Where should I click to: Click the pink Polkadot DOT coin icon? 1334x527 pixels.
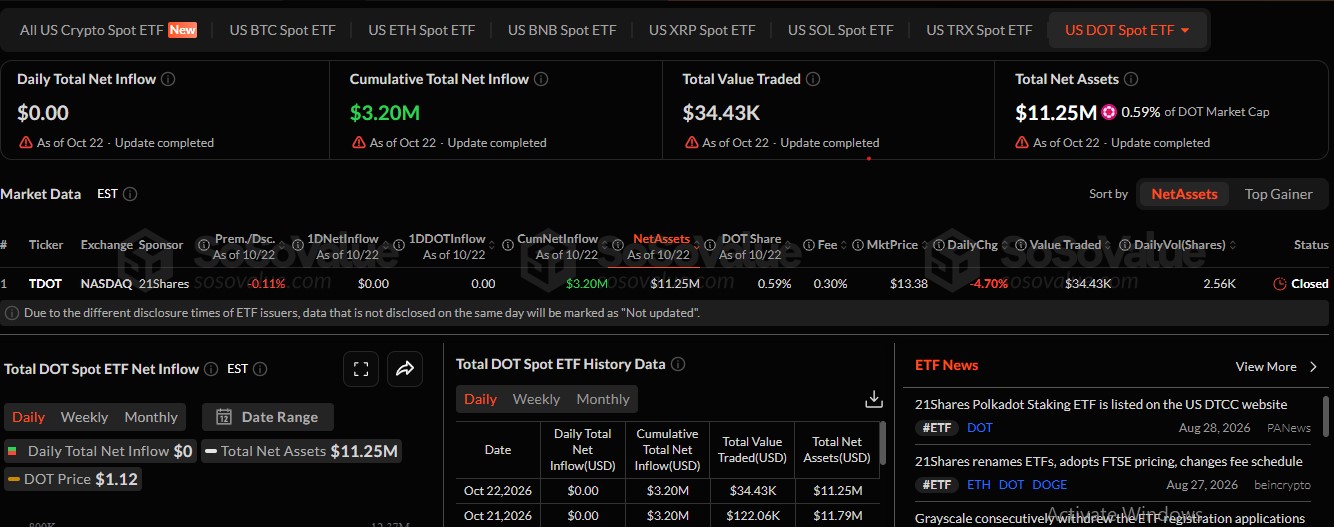coord(1109,112)
